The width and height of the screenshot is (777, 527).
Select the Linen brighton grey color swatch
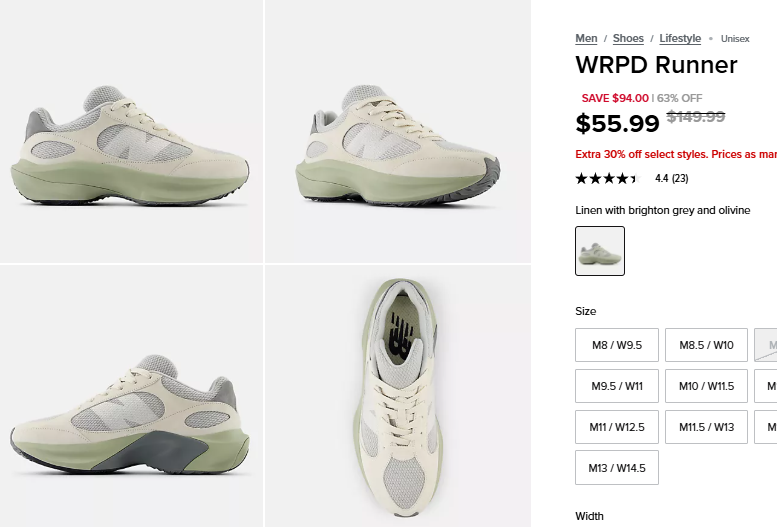(x=600, y=251)
